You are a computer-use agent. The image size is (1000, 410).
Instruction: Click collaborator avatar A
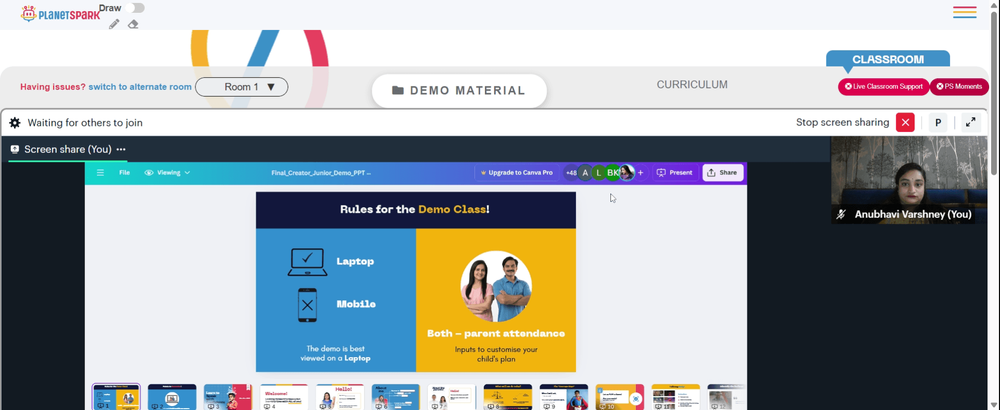coord(585,173)
